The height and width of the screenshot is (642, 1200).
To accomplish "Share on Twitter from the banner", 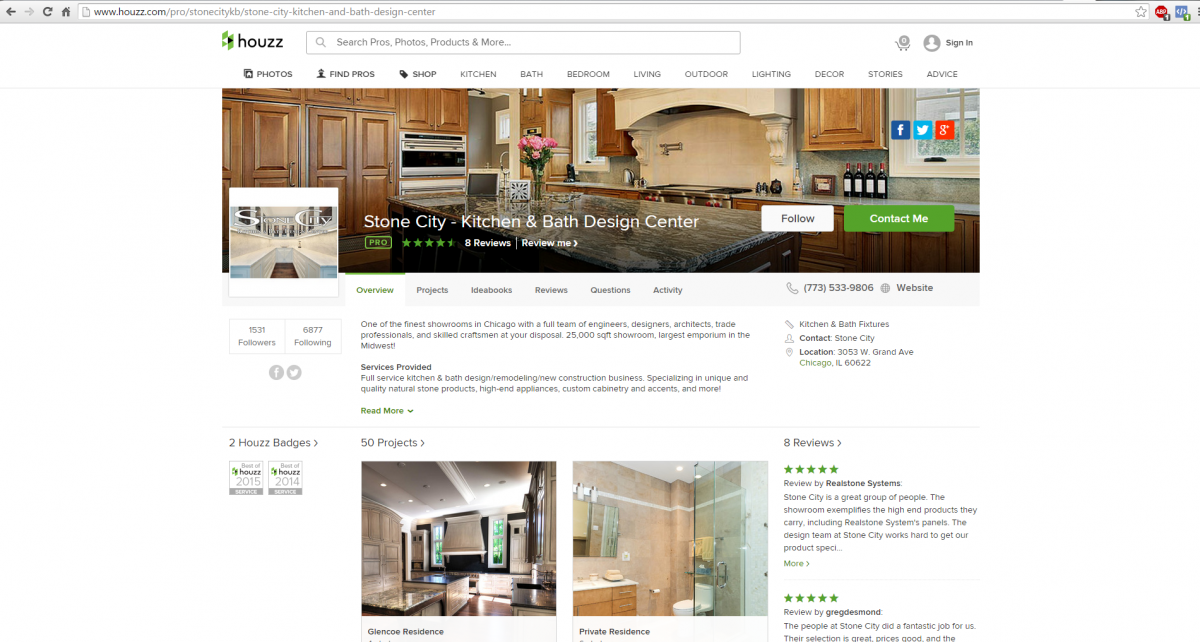I will [923, 130].
